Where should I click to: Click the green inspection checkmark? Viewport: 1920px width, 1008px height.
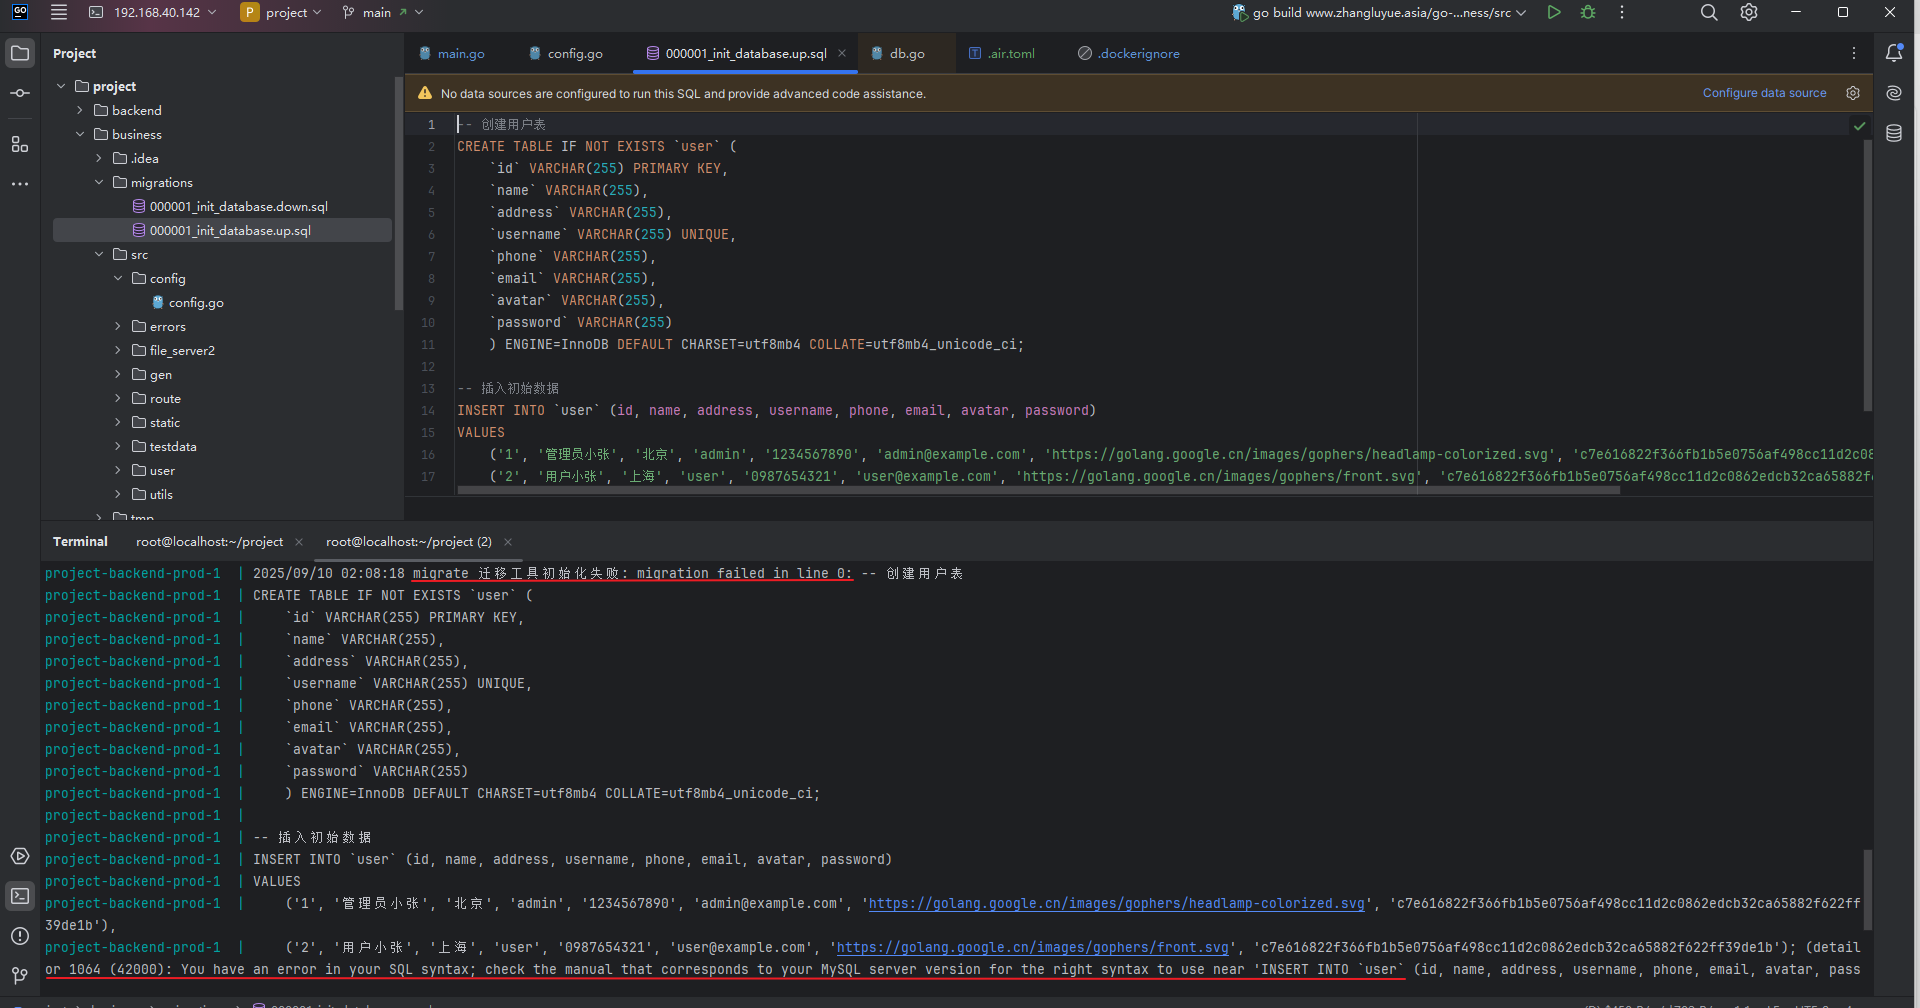pyautogui.click(x=1860, y=126)
